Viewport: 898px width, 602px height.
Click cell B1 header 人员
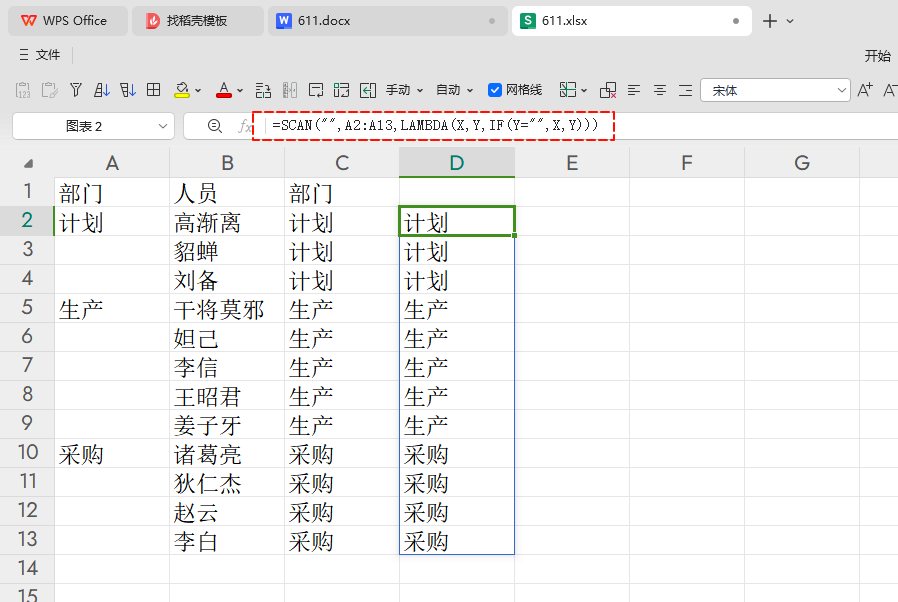(x=227, y=192)
